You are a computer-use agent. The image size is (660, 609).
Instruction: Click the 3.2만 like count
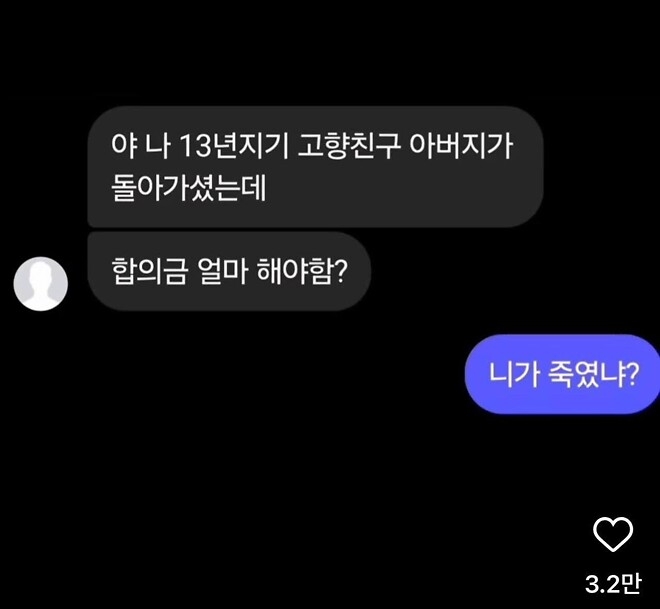point(613,584)
